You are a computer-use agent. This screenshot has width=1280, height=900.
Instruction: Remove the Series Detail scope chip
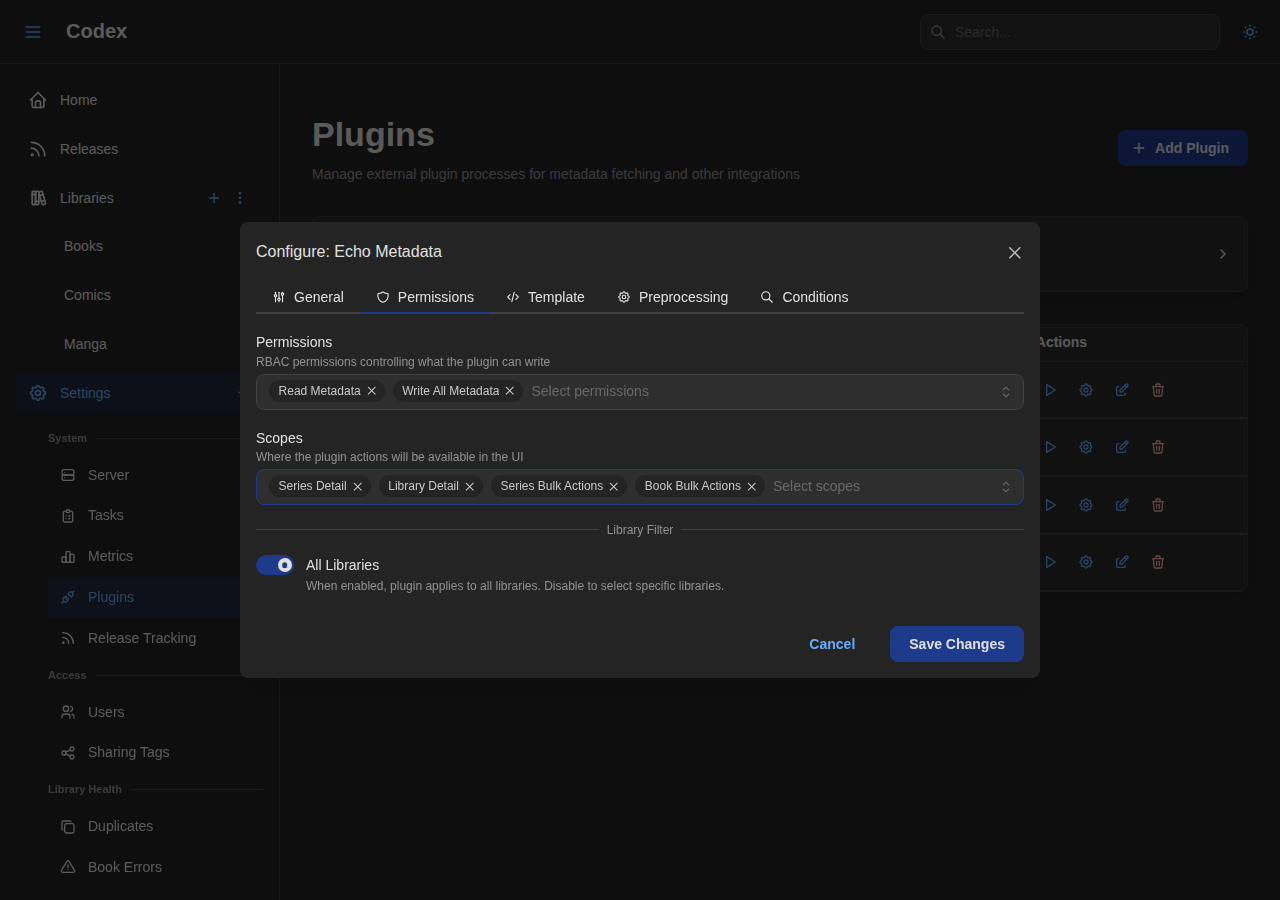pyautogui.click(x=358, y=486)
